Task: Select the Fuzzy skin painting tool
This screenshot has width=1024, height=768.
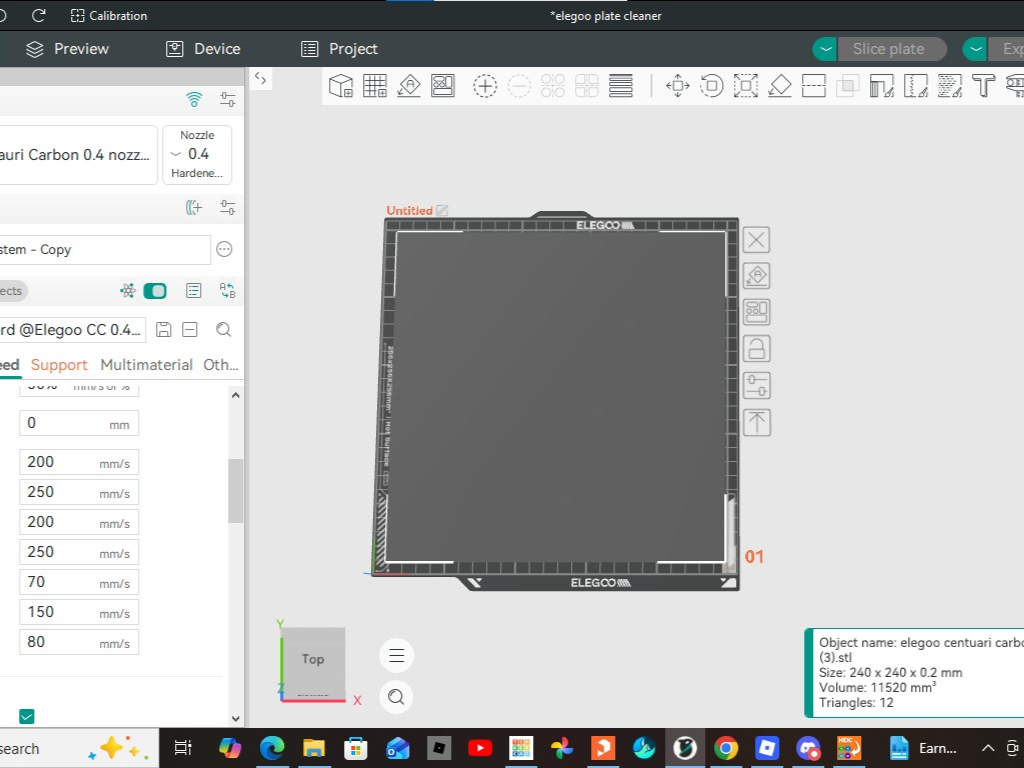Action: point(950,86)
